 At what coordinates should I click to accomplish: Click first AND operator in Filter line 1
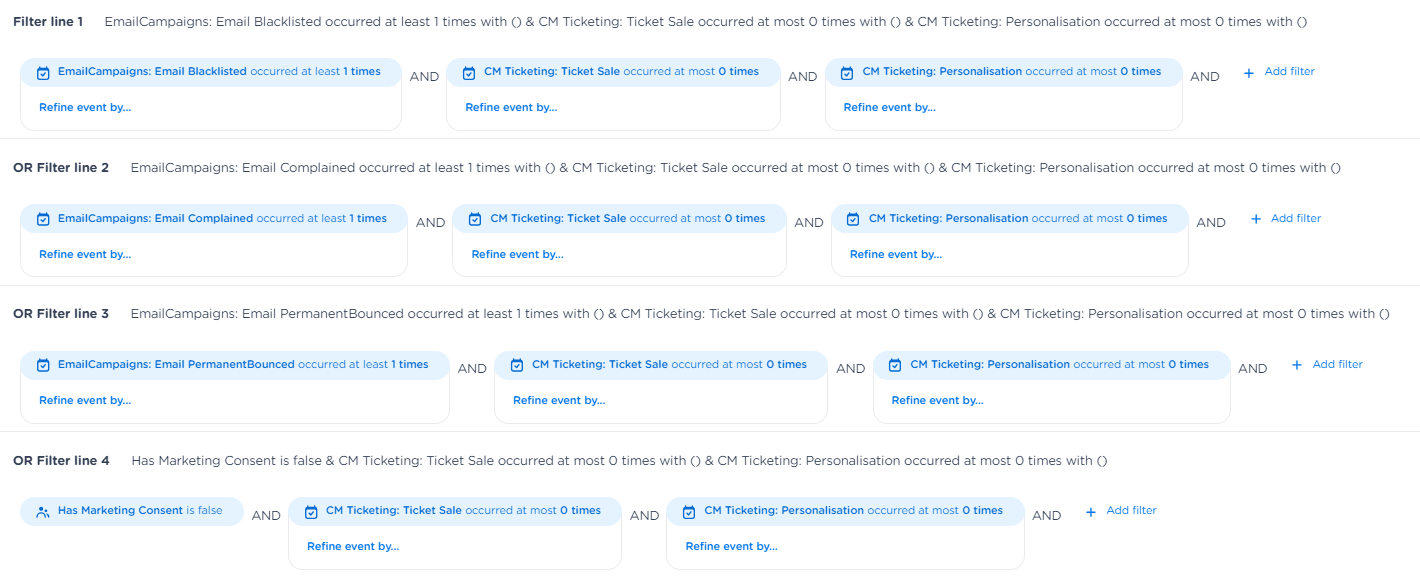tap(424, 76)
